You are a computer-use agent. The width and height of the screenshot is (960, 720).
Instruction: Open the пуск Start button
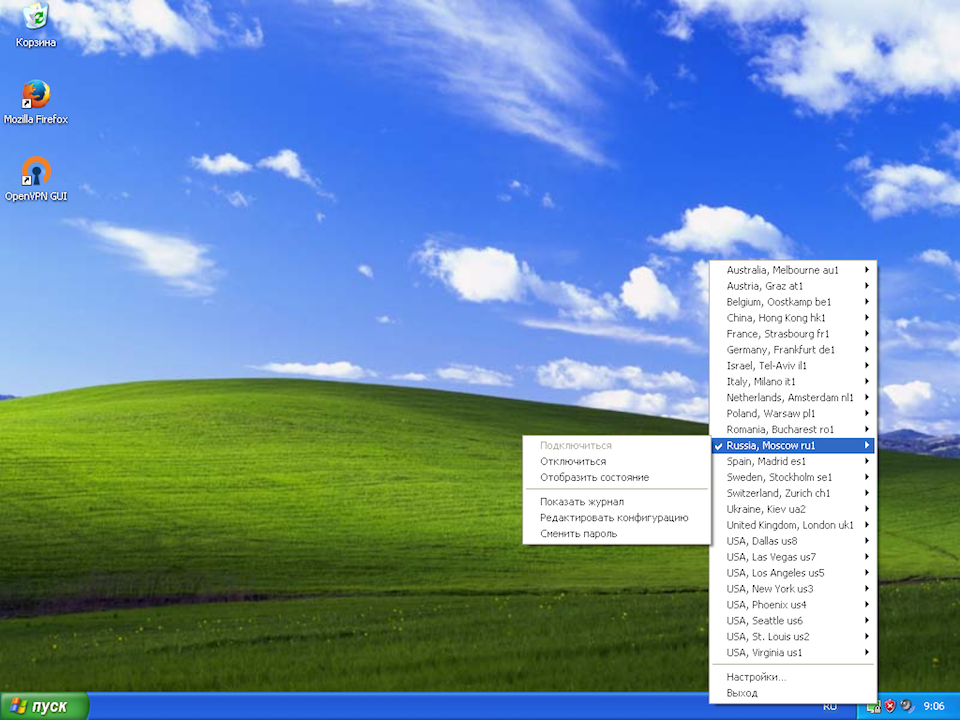44,706
